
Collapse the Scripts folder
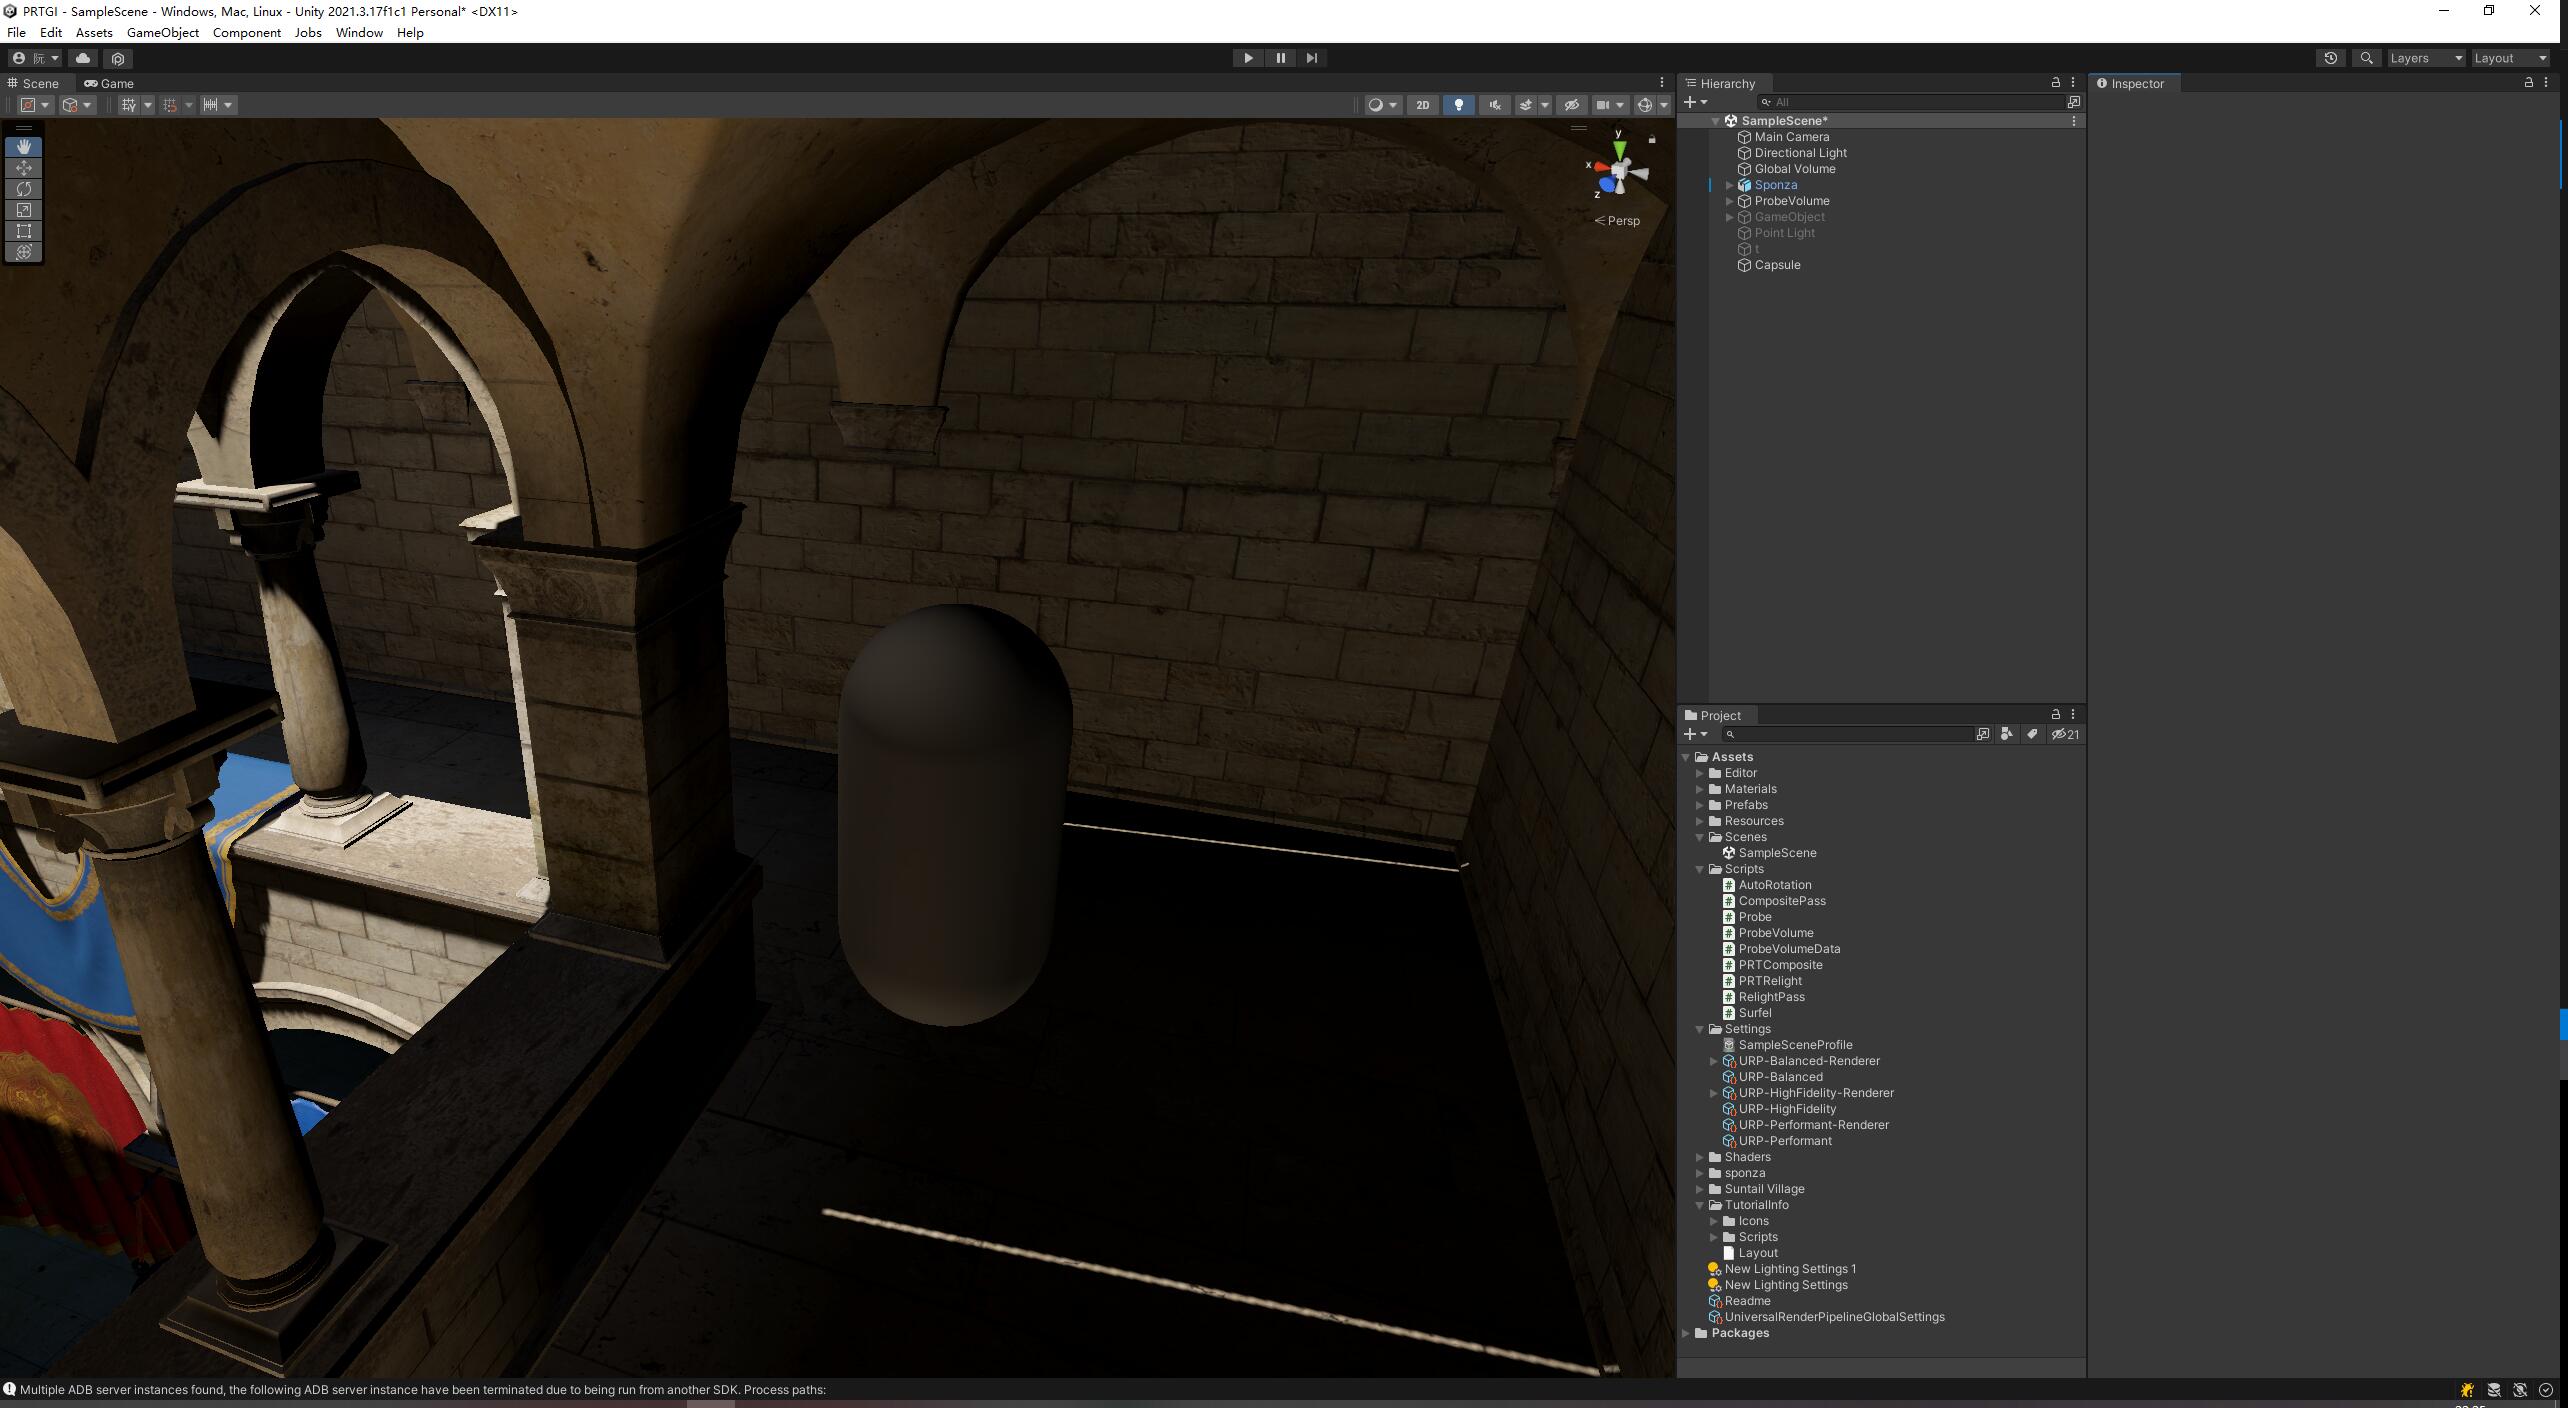1699,869
